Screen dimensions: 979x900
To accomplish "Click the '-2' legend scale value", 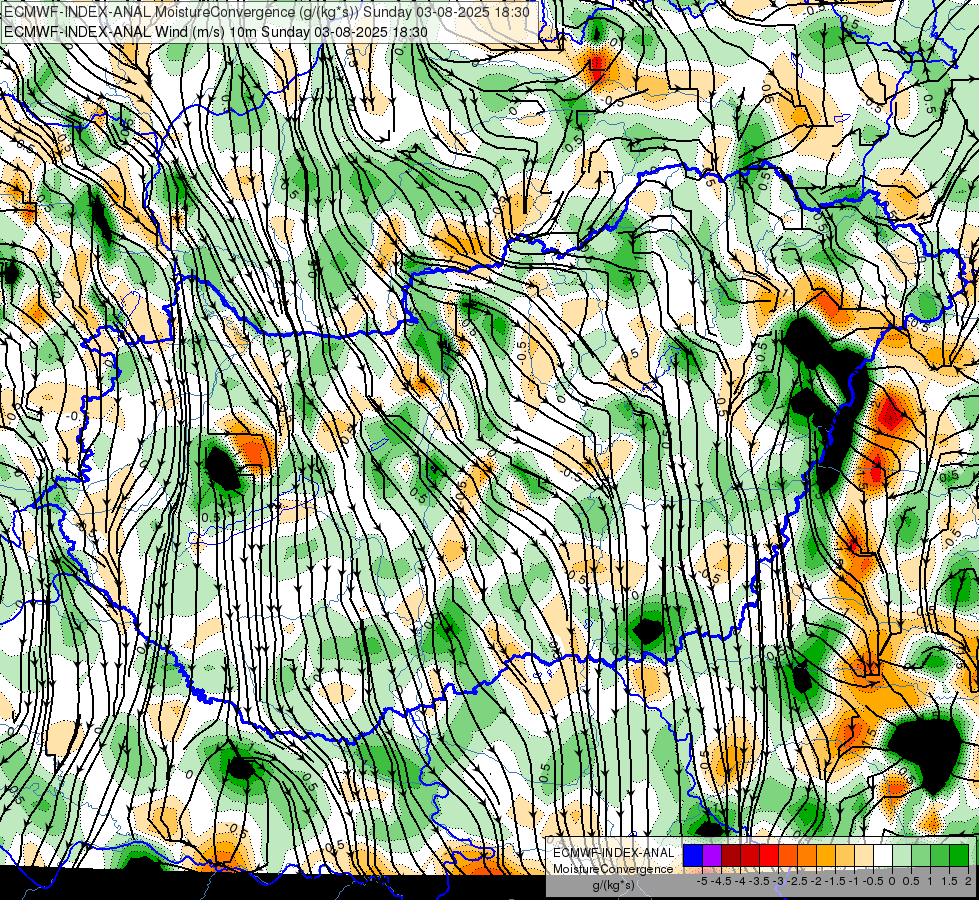I will coord(816,881).
